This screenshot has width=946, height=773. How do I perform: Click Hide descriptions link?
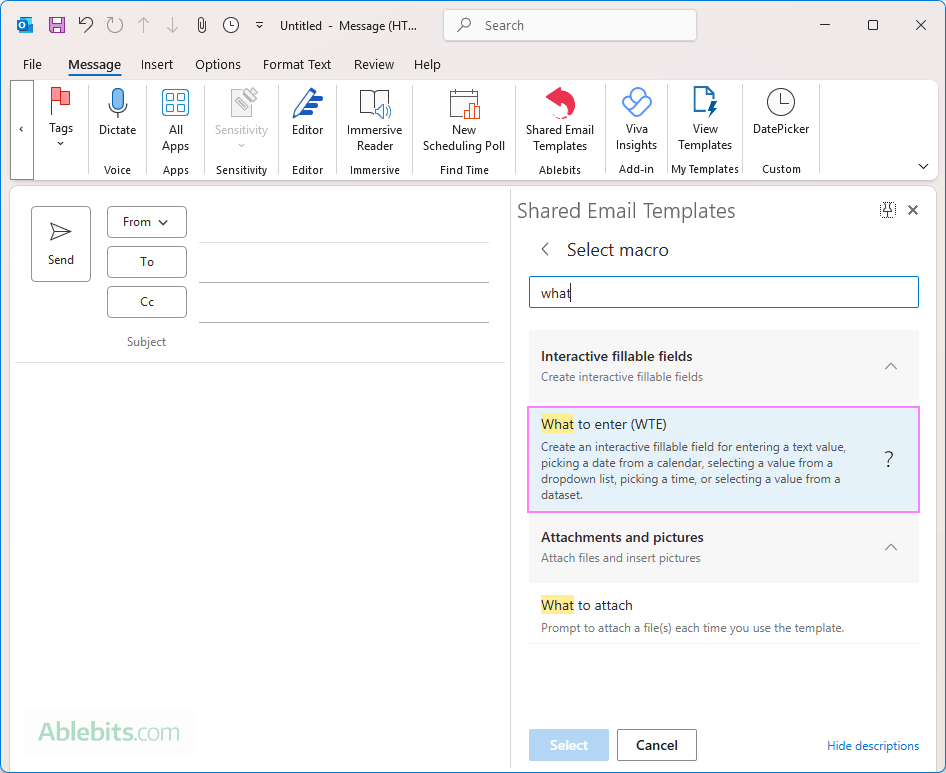[873, 746]
